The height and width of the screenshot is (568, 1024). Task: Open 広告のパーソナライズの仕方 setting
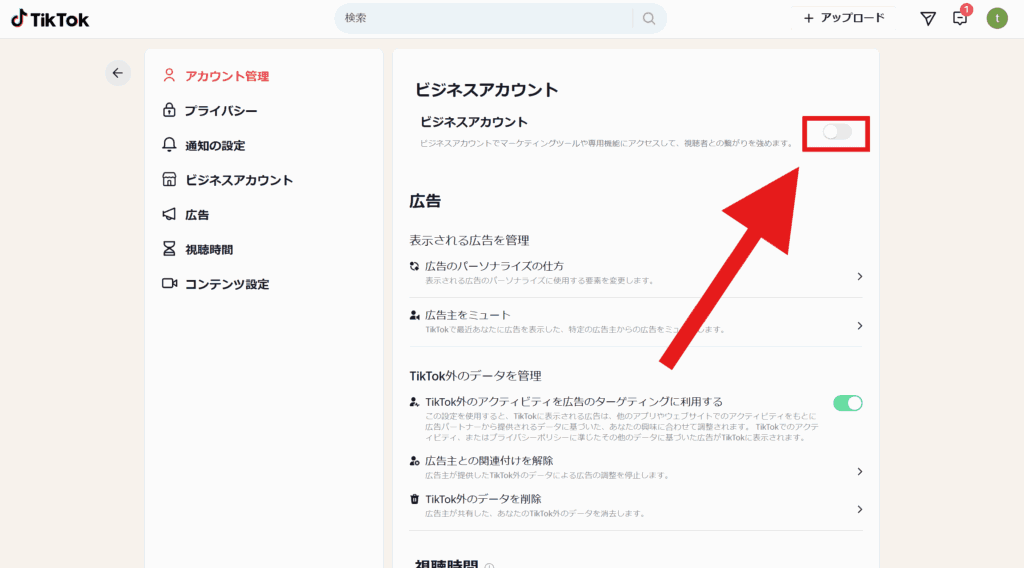pos(636,274)
